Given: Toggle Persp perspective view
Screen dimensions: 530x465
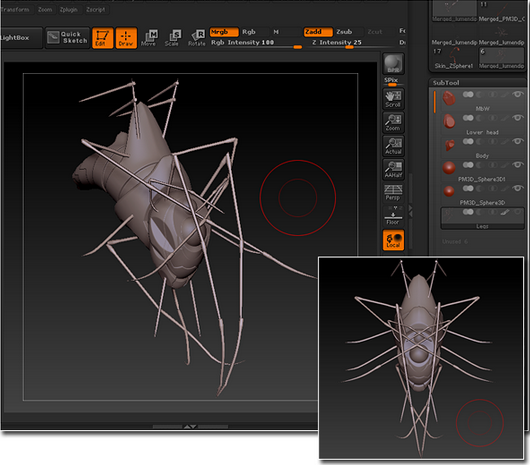Looking at the screenshot, I should (393, 192).
